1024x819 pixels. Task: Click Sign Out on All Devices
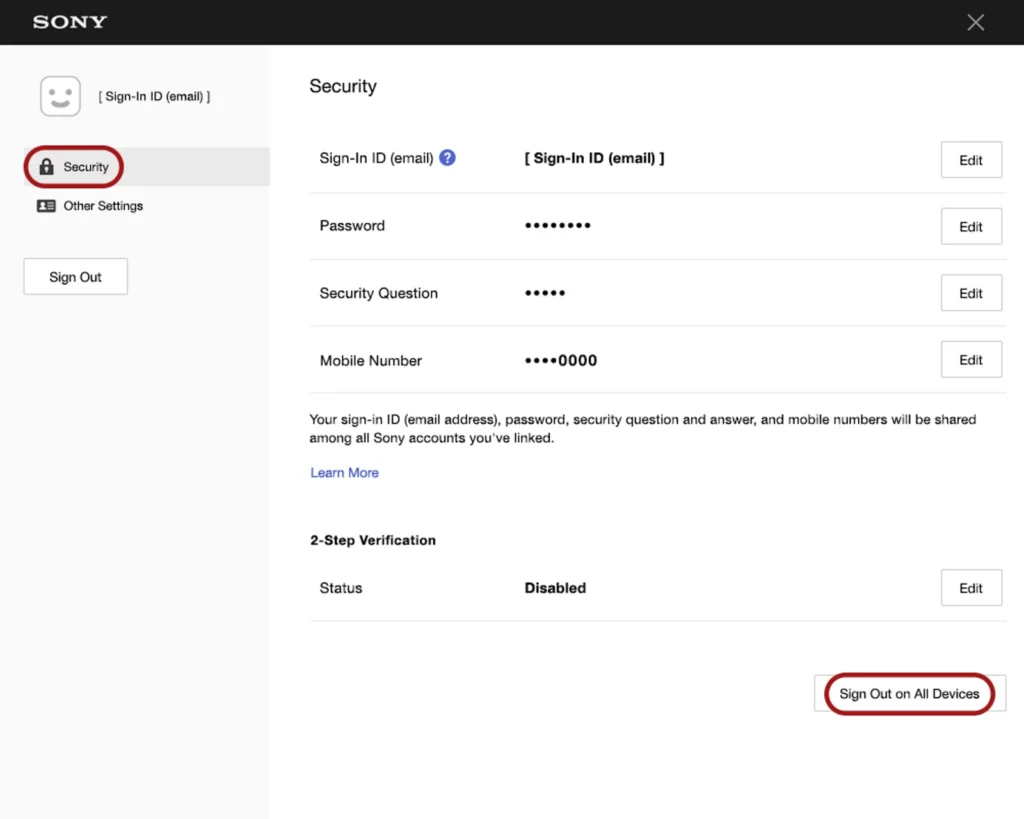[909, 694]
